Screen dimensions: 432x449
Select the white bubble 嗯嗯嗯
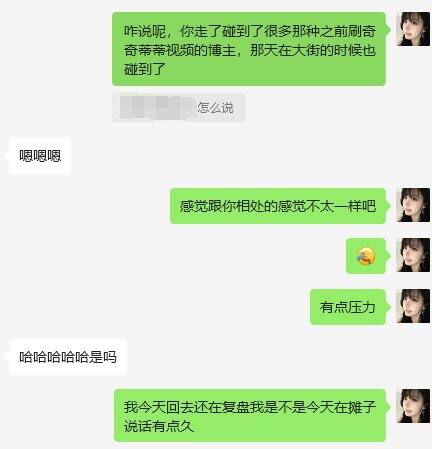(x=40, y=156)
